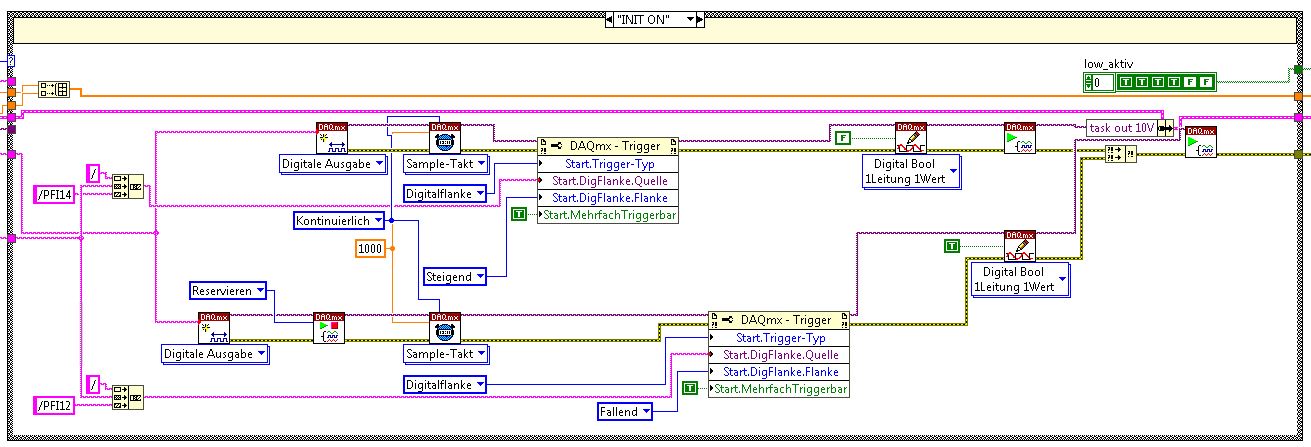Viewport: 1311px width, 447px height.
Task: Select the Build Array node next to task out 10V
Action: coord(1166,128)
